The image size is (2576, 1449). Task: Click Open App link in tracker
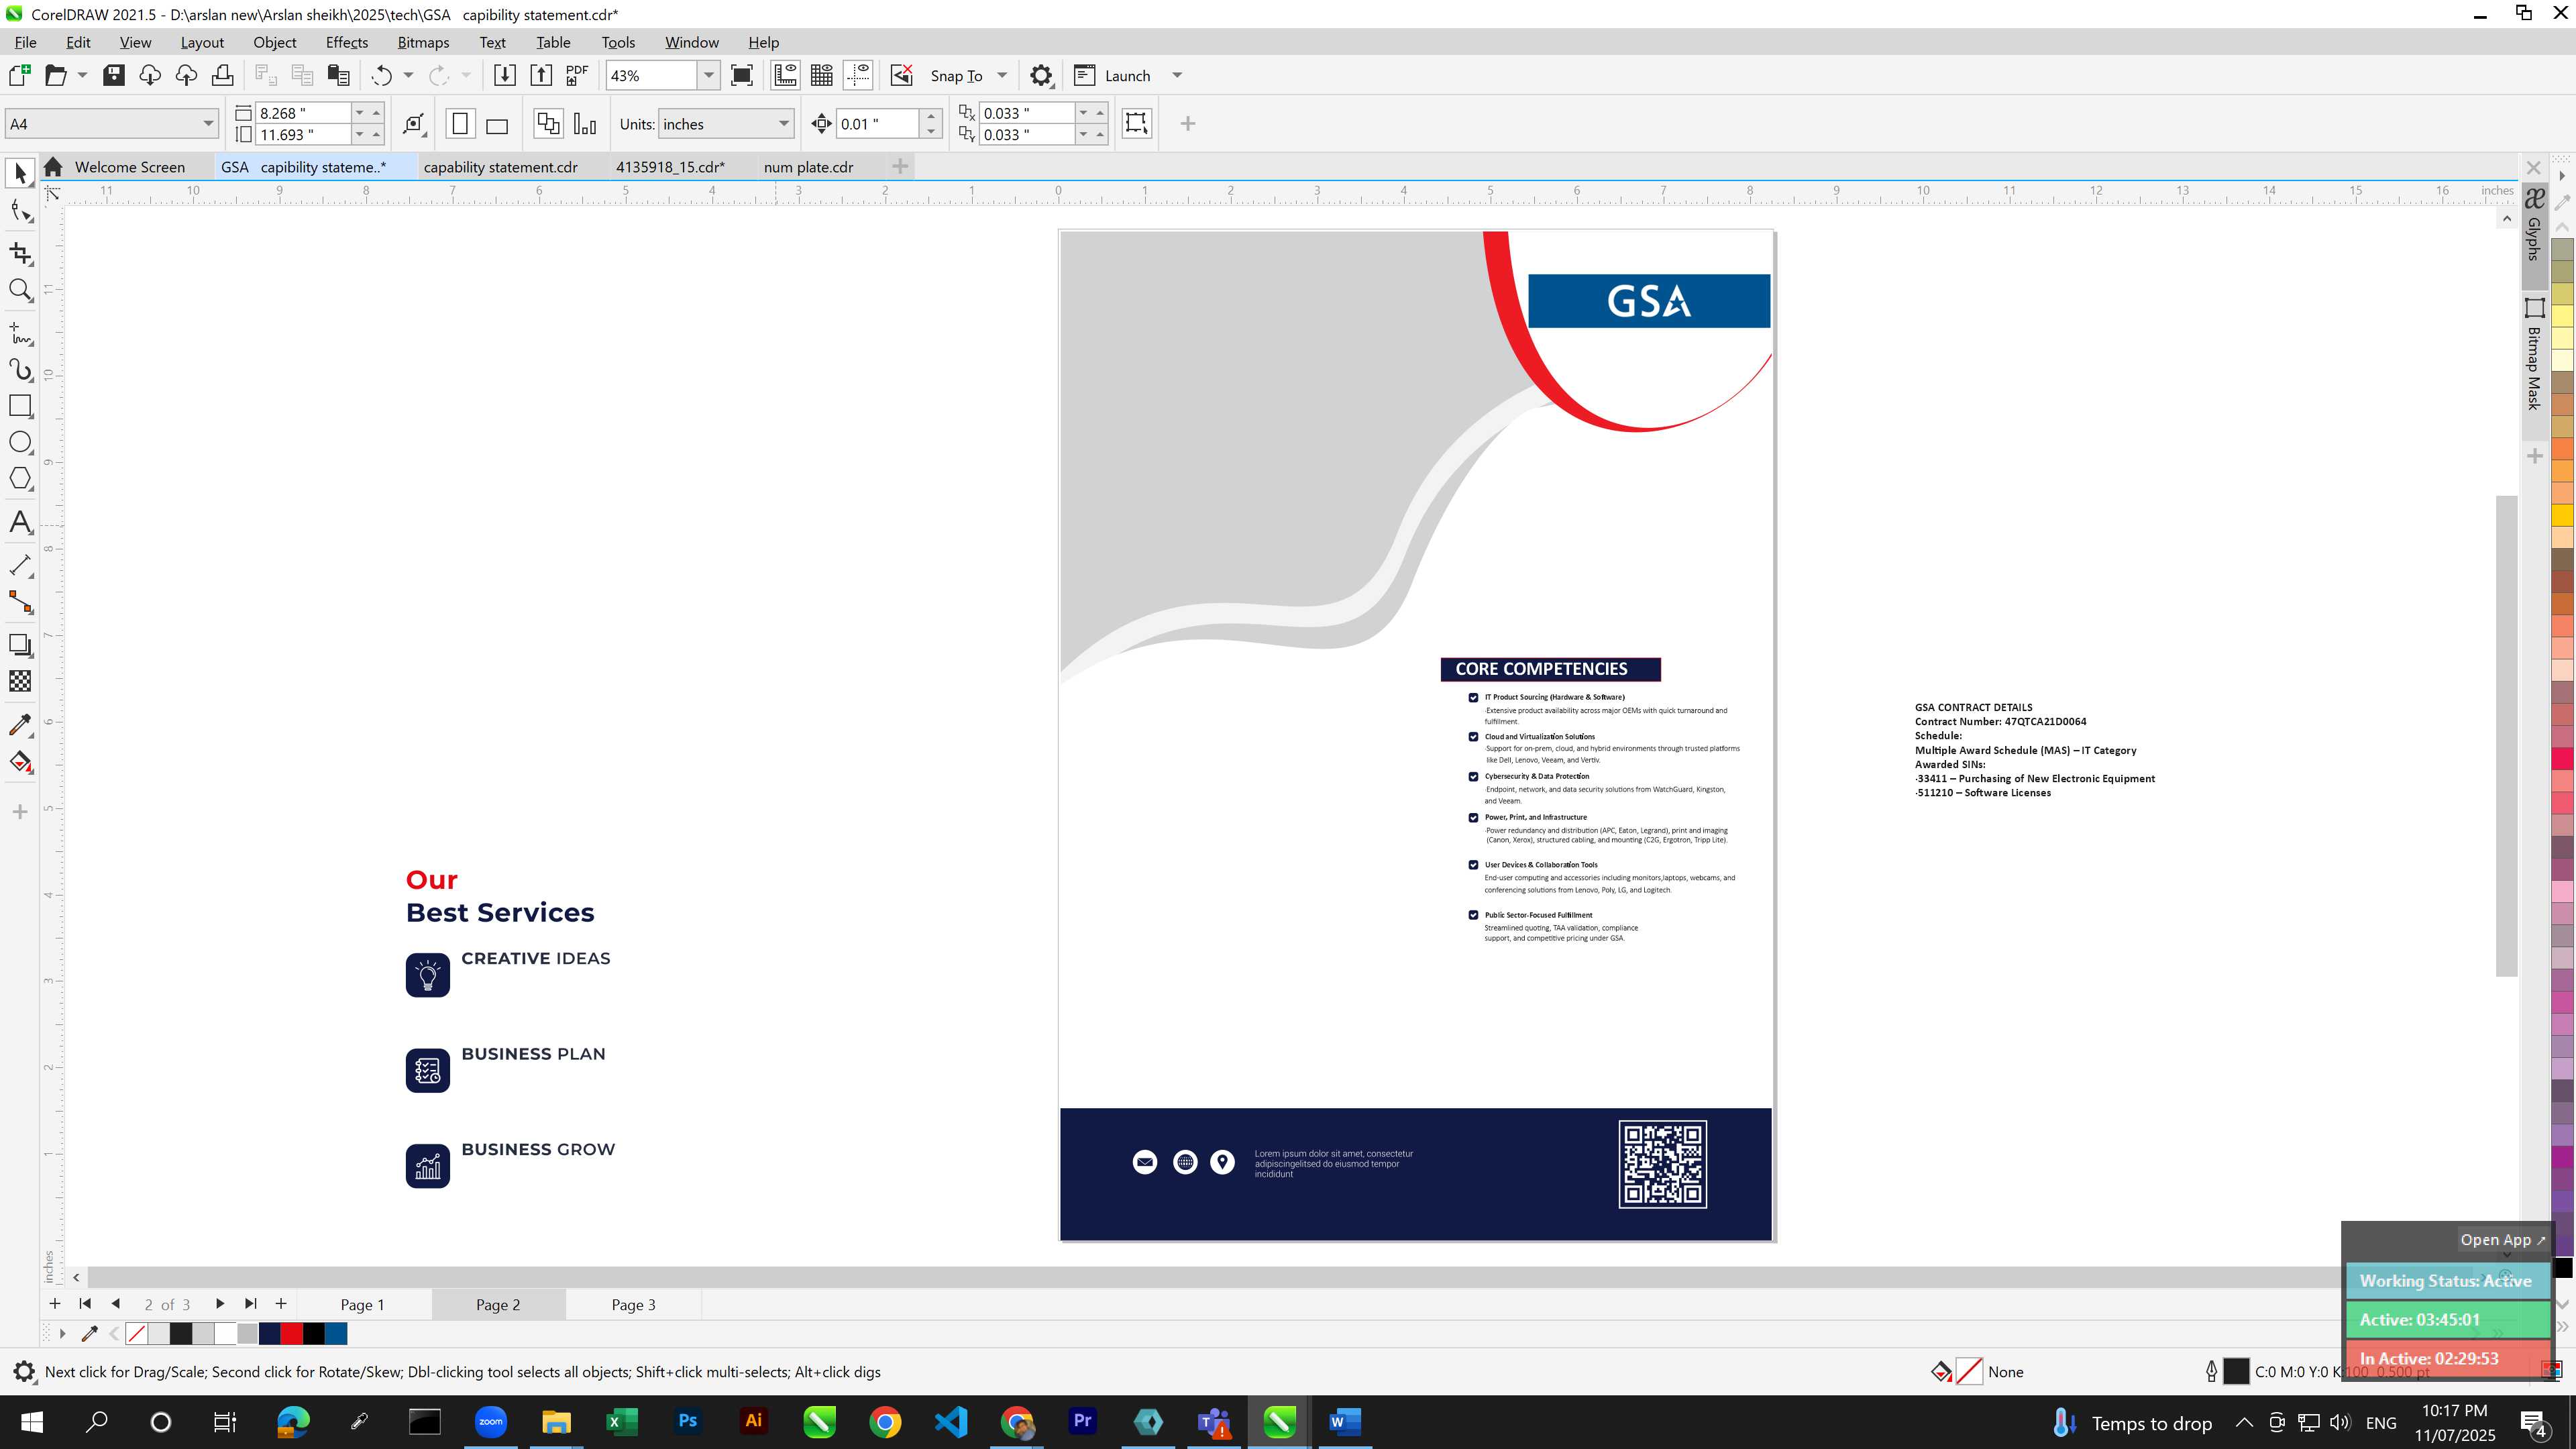pyautogui.click(x=2503, y=1240)
